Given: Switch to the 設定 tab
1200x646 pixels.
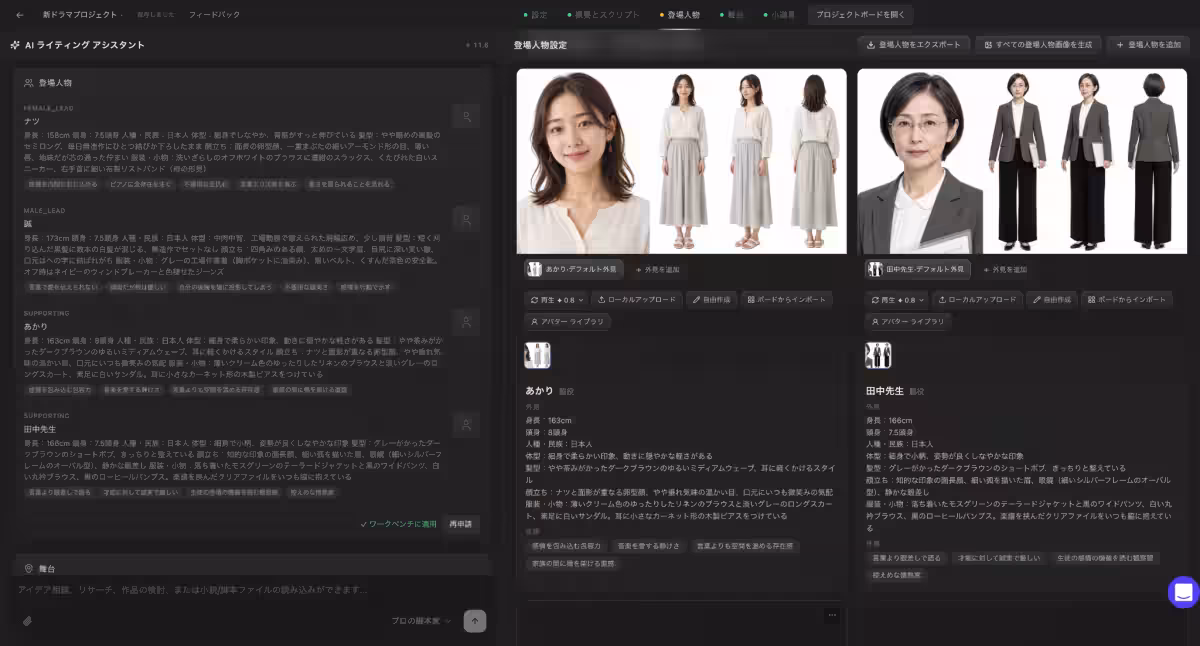Looking at the screenshot, I should [x=534, y=15].
